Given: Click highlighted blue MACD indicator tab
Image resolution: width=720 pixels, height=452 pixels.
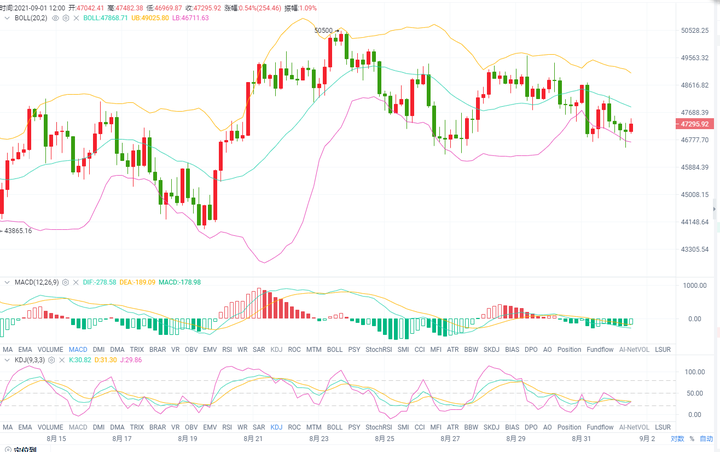Looking at the screenshot, I should 78,350.
